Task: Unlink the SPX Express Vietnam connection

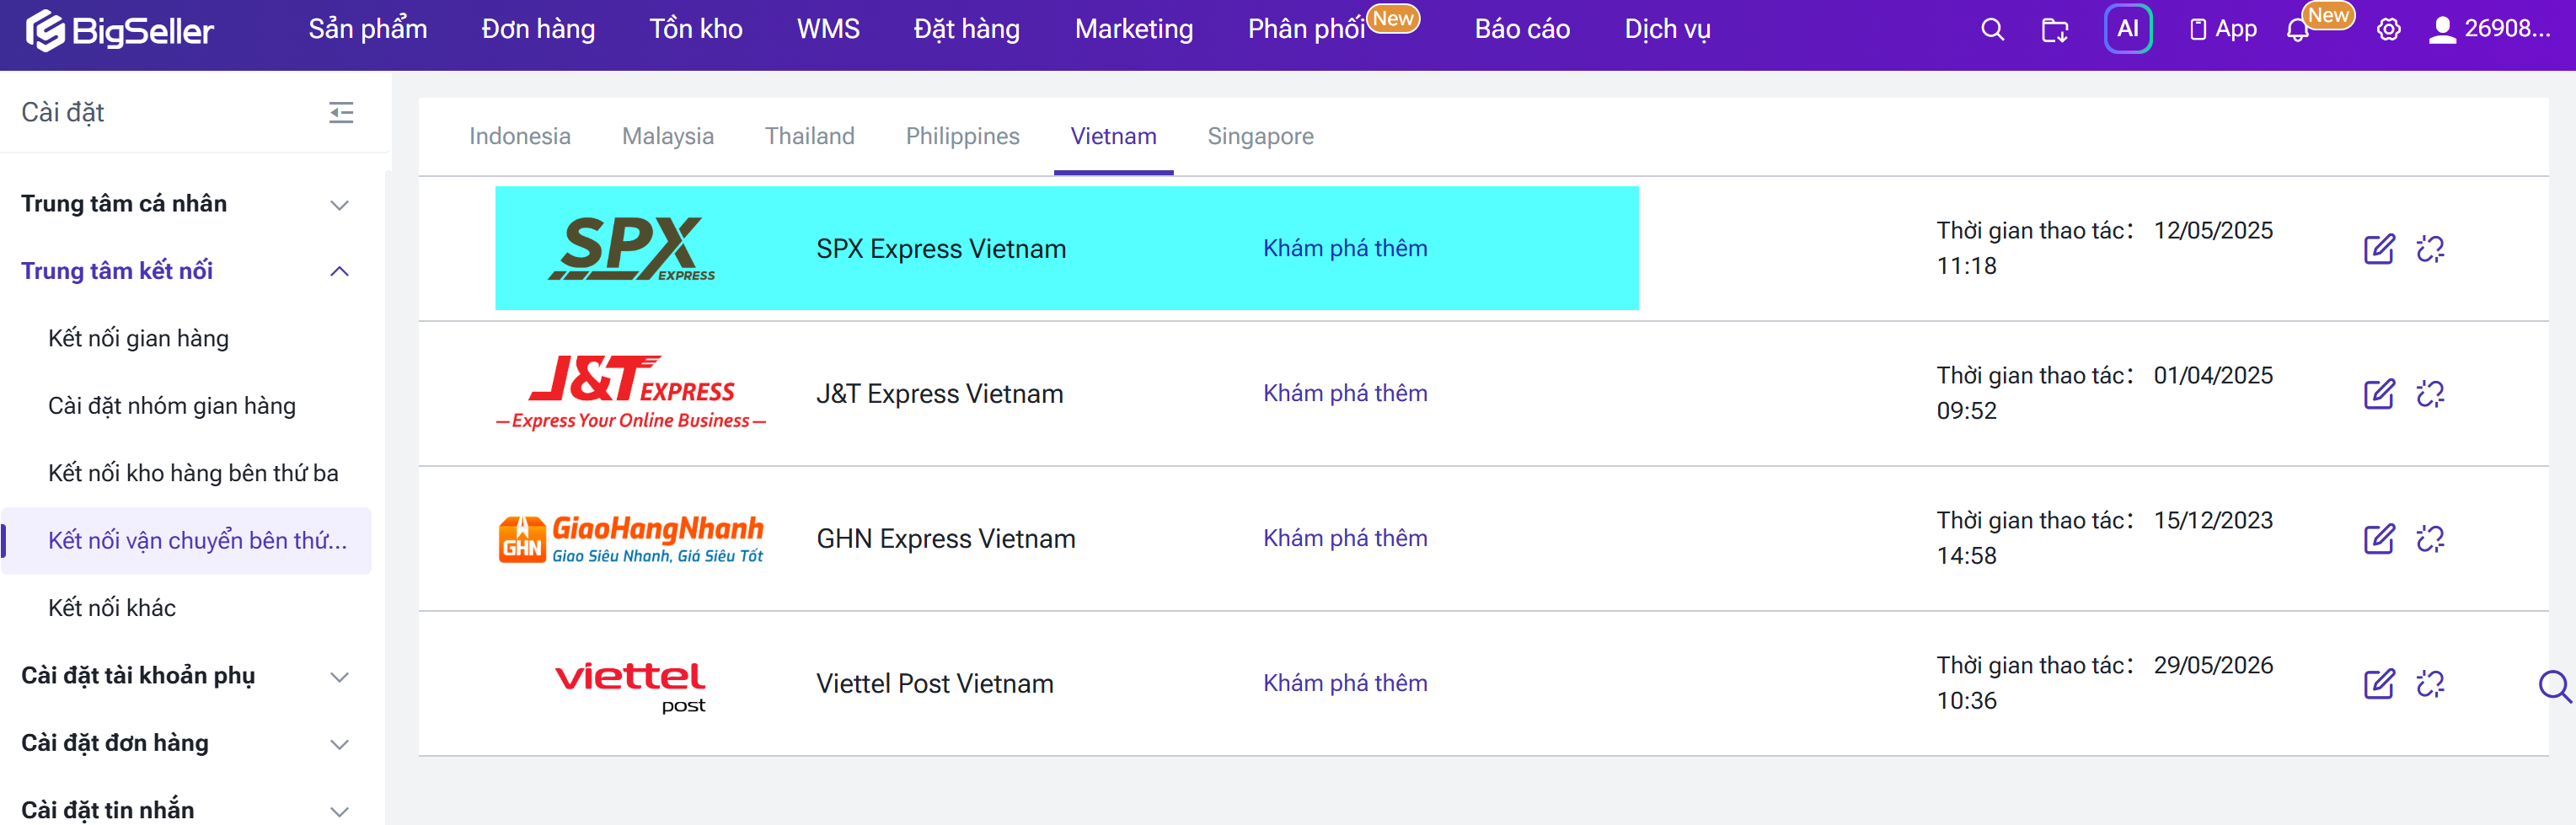Action: click(2430, 249)
